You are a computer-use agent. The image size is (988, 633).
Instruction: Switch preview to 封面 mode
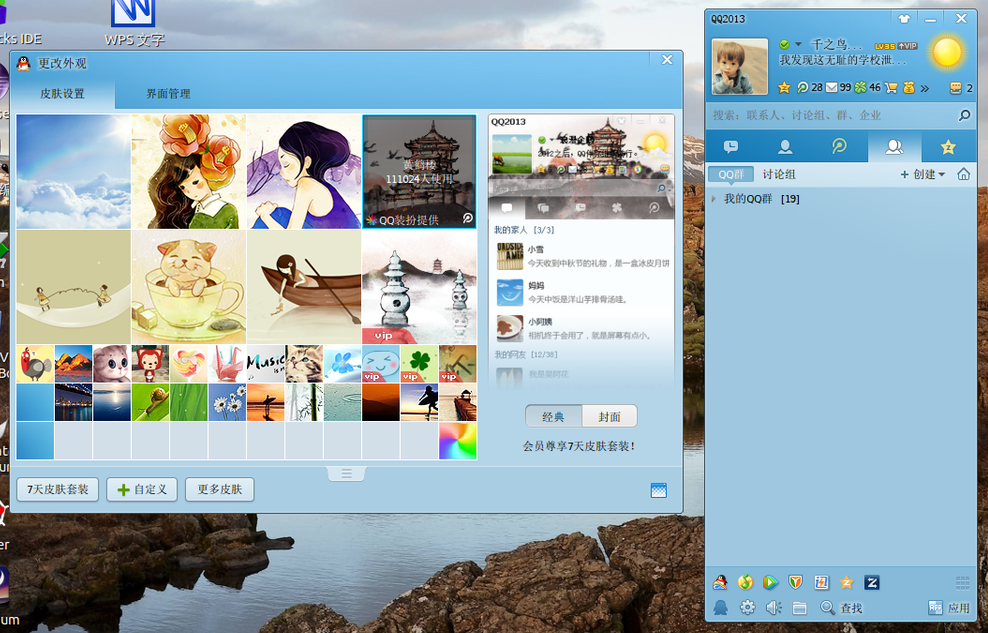pos(609,417)
